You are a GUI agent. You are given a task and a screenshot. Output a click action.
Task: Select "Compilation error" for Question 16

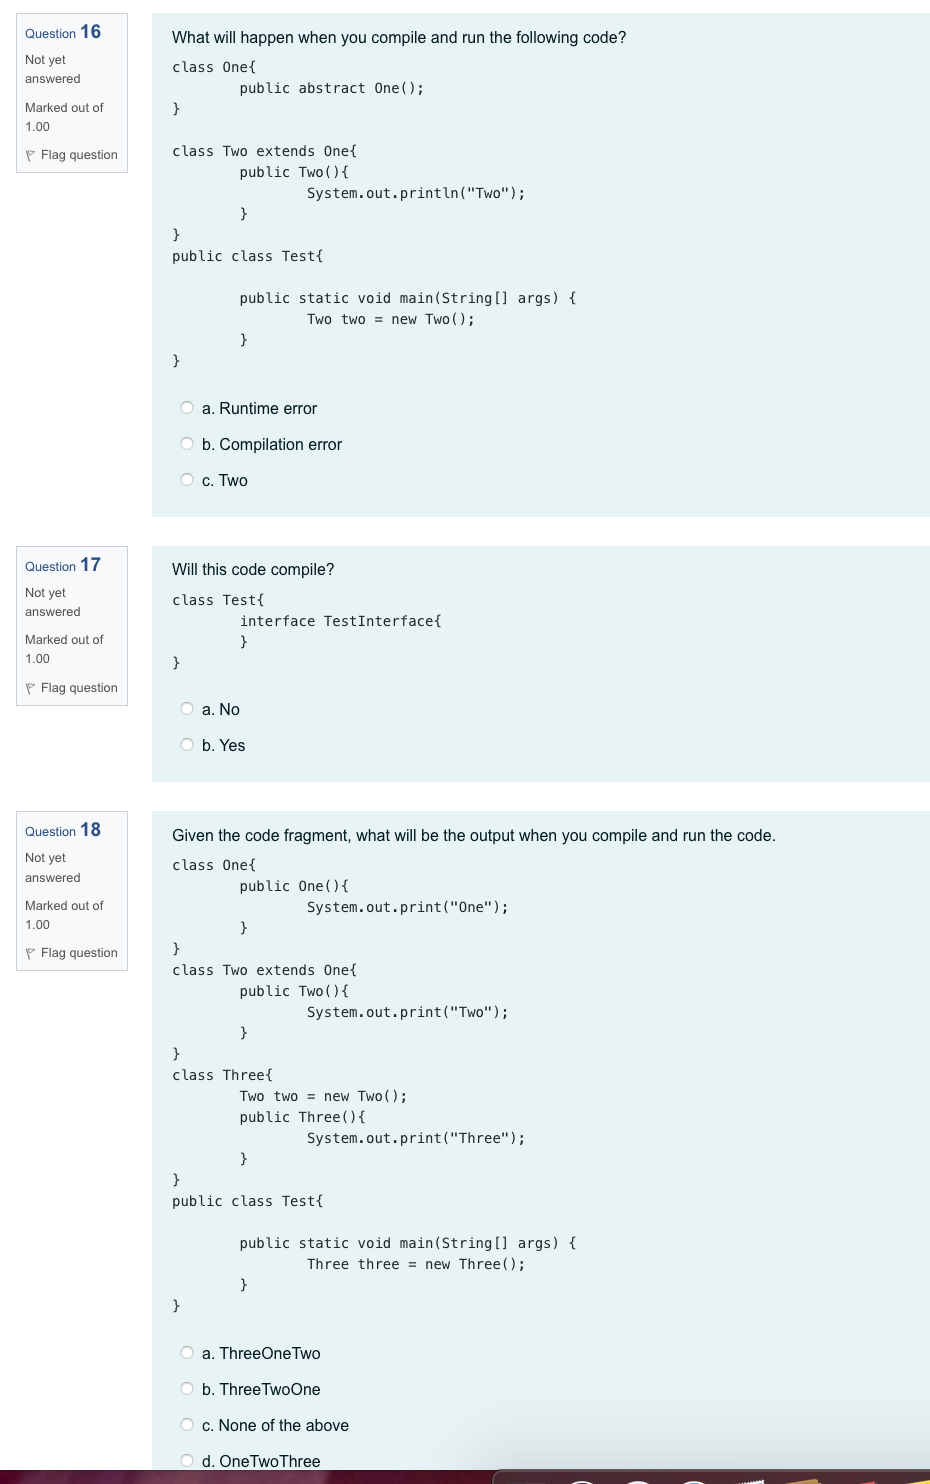coord(187,443)
